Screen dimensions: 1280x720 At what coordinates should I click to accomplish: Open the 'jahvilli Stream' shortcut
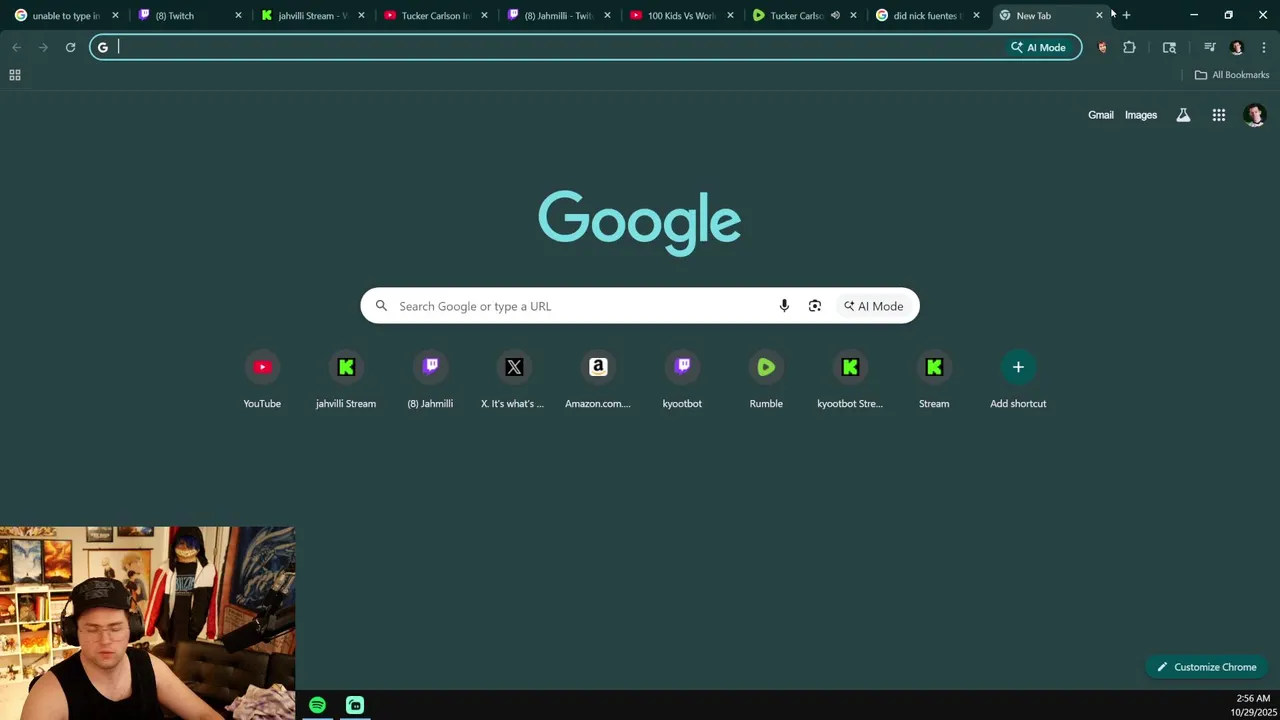(346, 380)
